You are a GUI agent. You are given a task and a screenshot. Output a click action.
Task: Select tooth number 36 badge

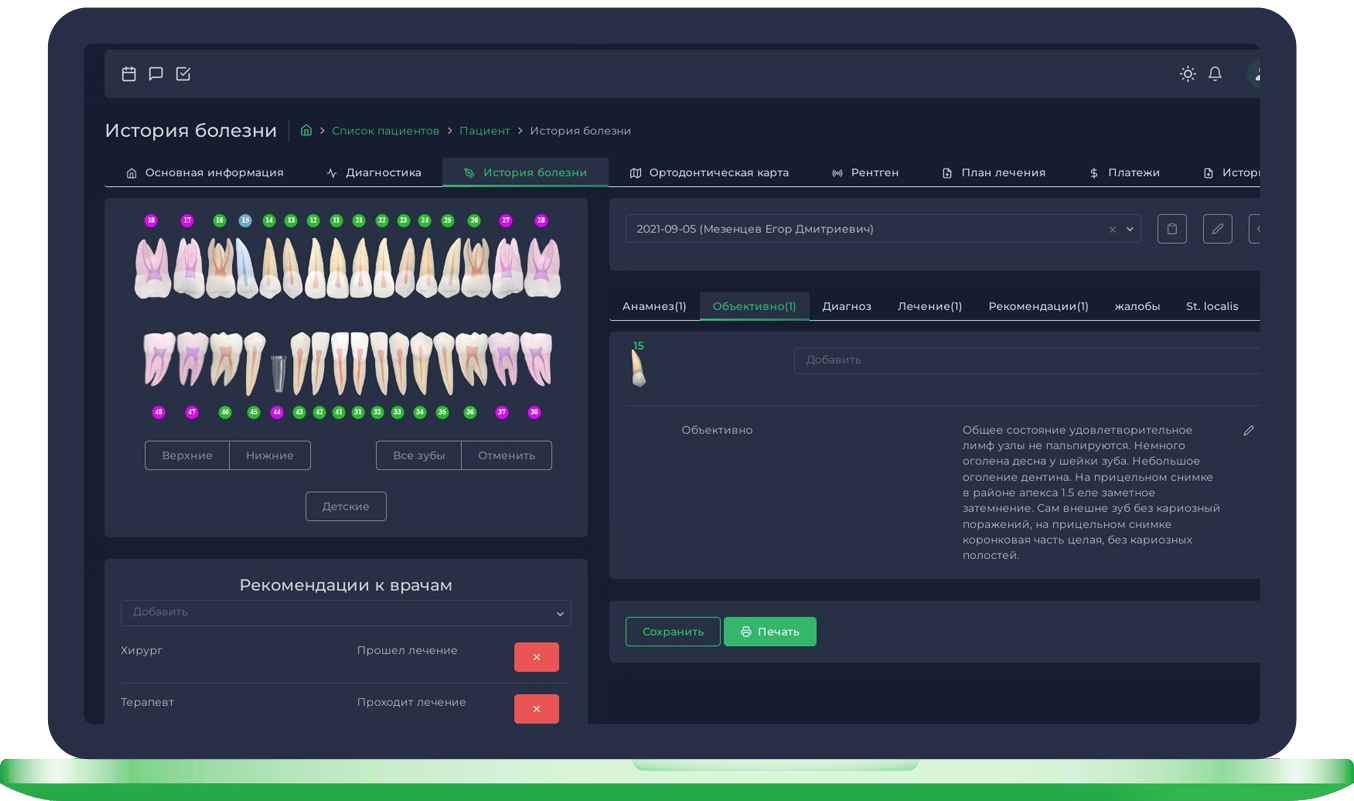470,412
